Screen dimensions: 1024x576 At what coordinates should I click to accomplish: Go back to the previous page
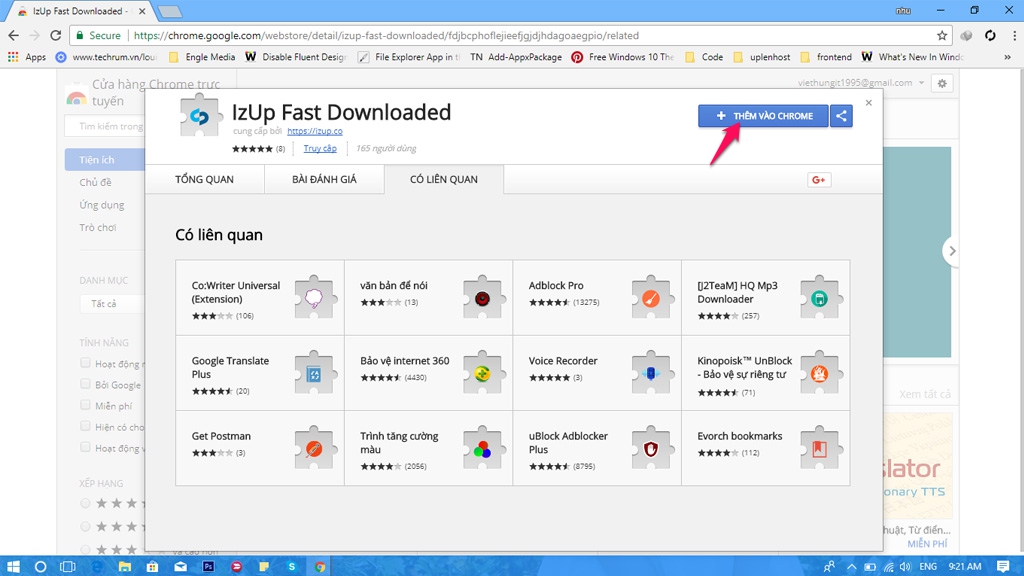[14, 35]
